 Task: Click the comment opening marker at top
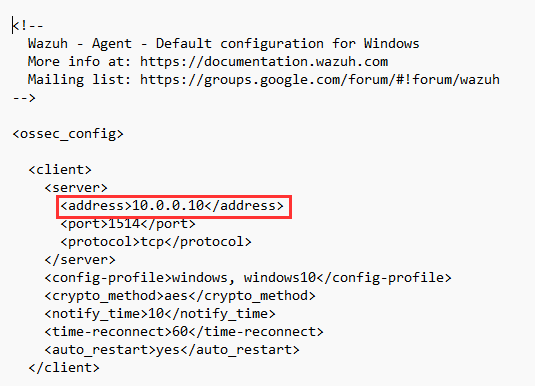pyautogui.click(x=28, y=26)
